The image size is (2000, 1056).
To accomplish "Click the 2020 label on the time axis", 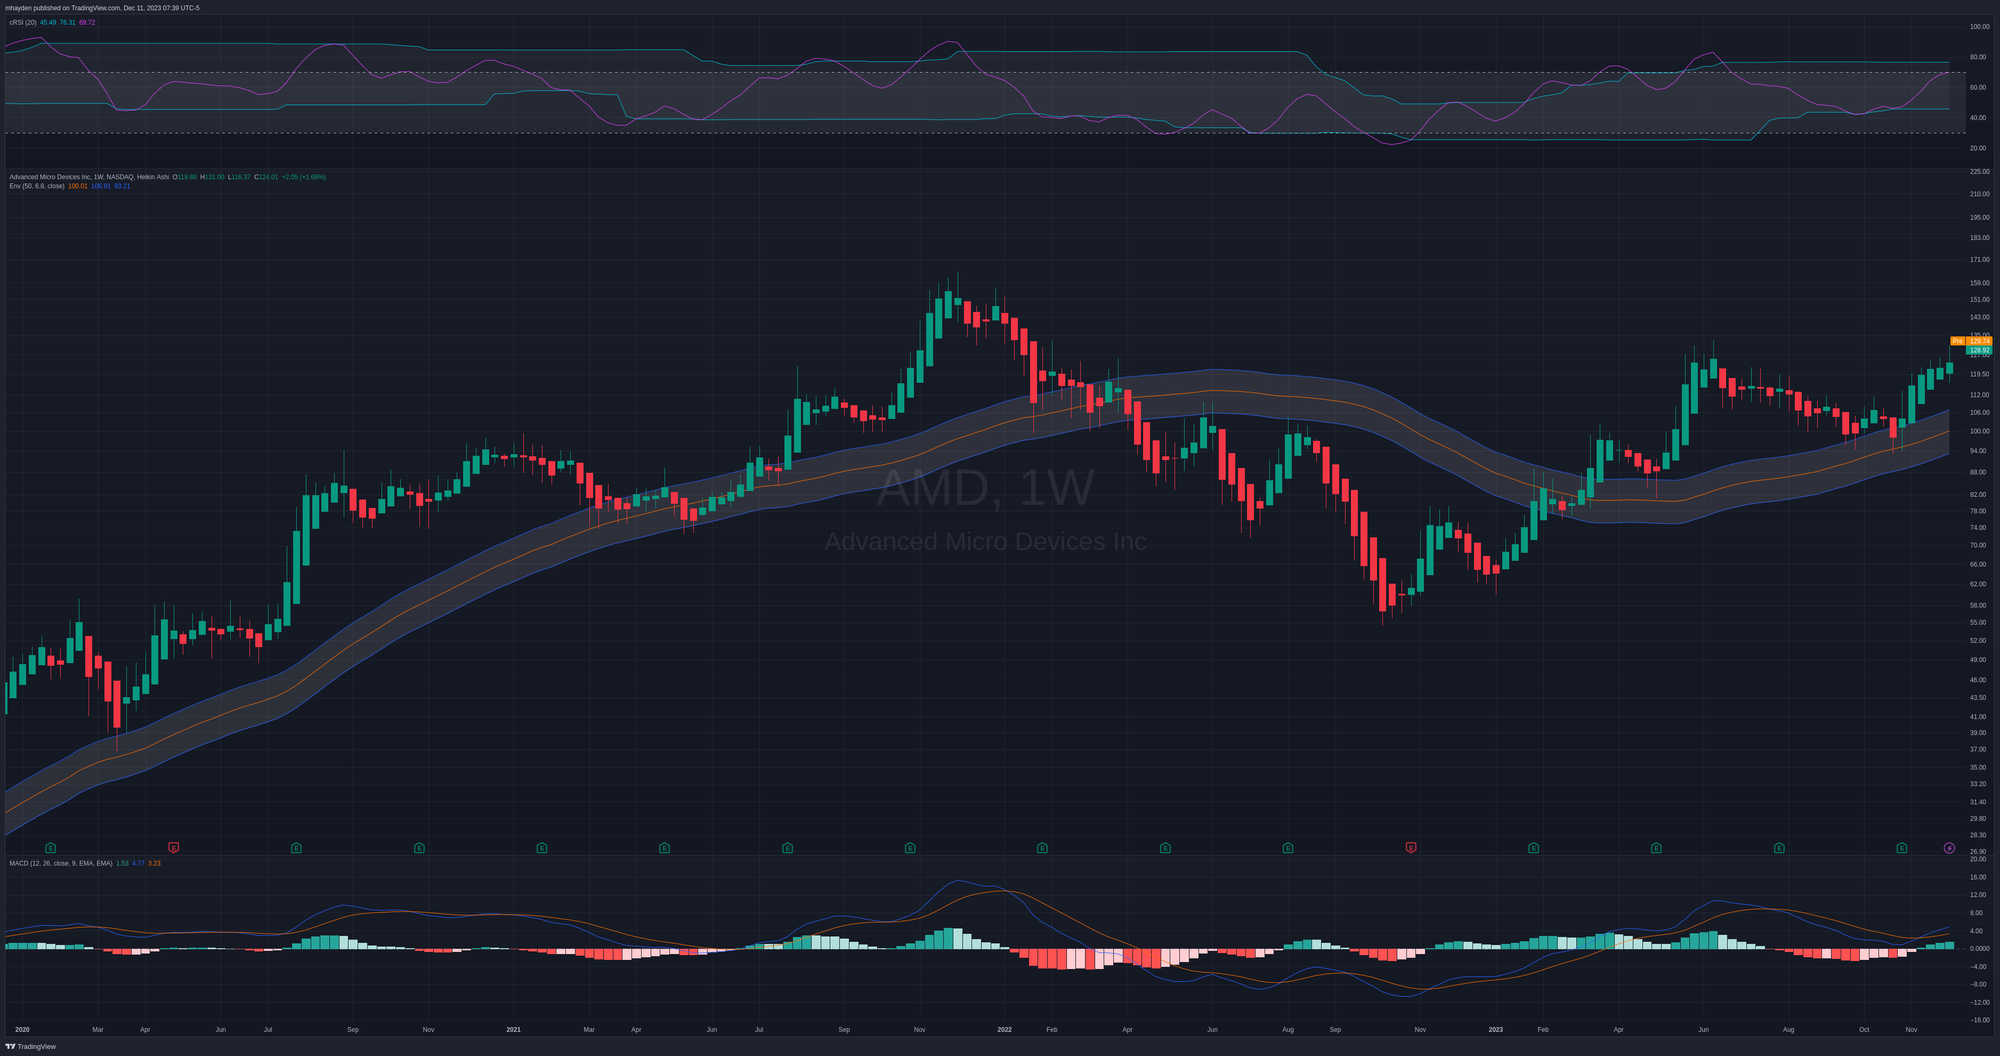I will pyautogui.click(x=22, y=1029).
